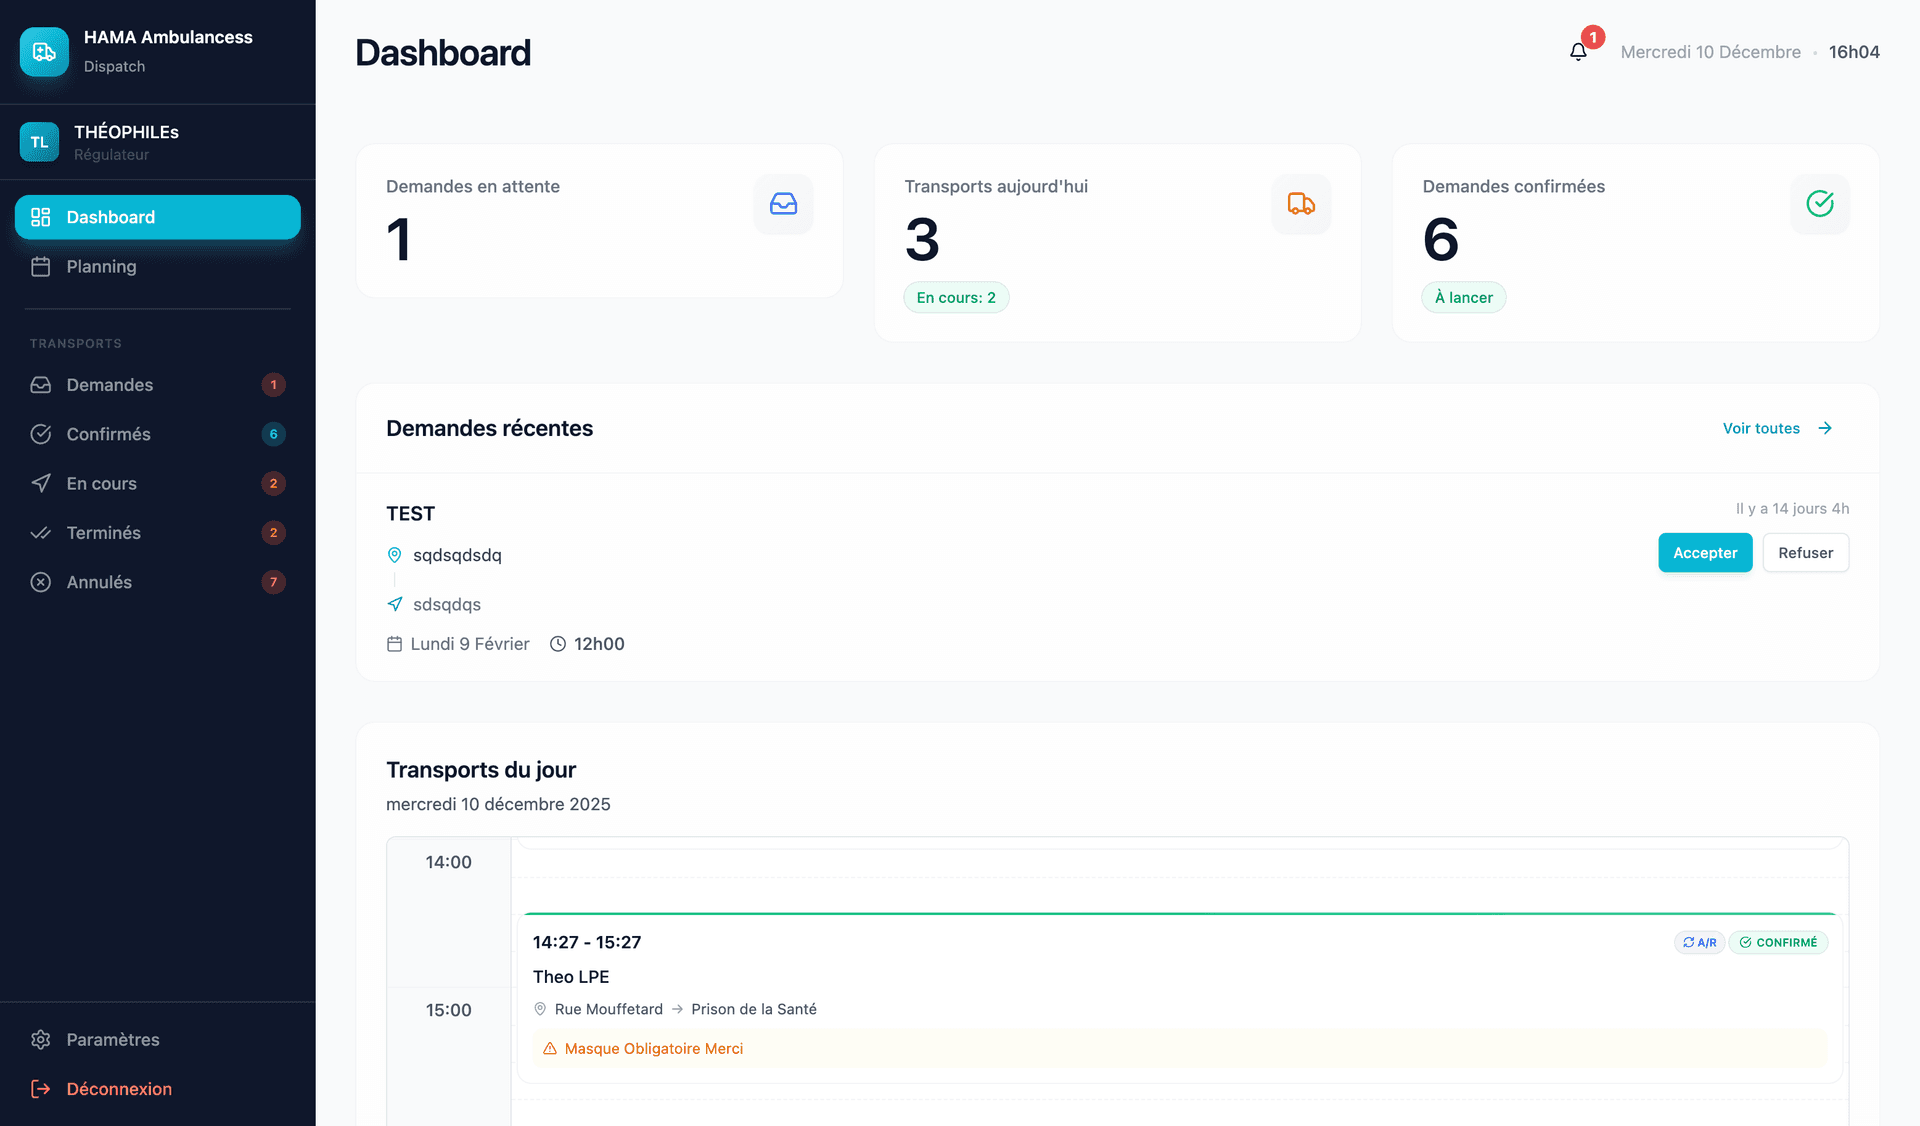Accept the TEST transport request
Viewport: 1920px width, 1126px height.
tap(1704, 552)
